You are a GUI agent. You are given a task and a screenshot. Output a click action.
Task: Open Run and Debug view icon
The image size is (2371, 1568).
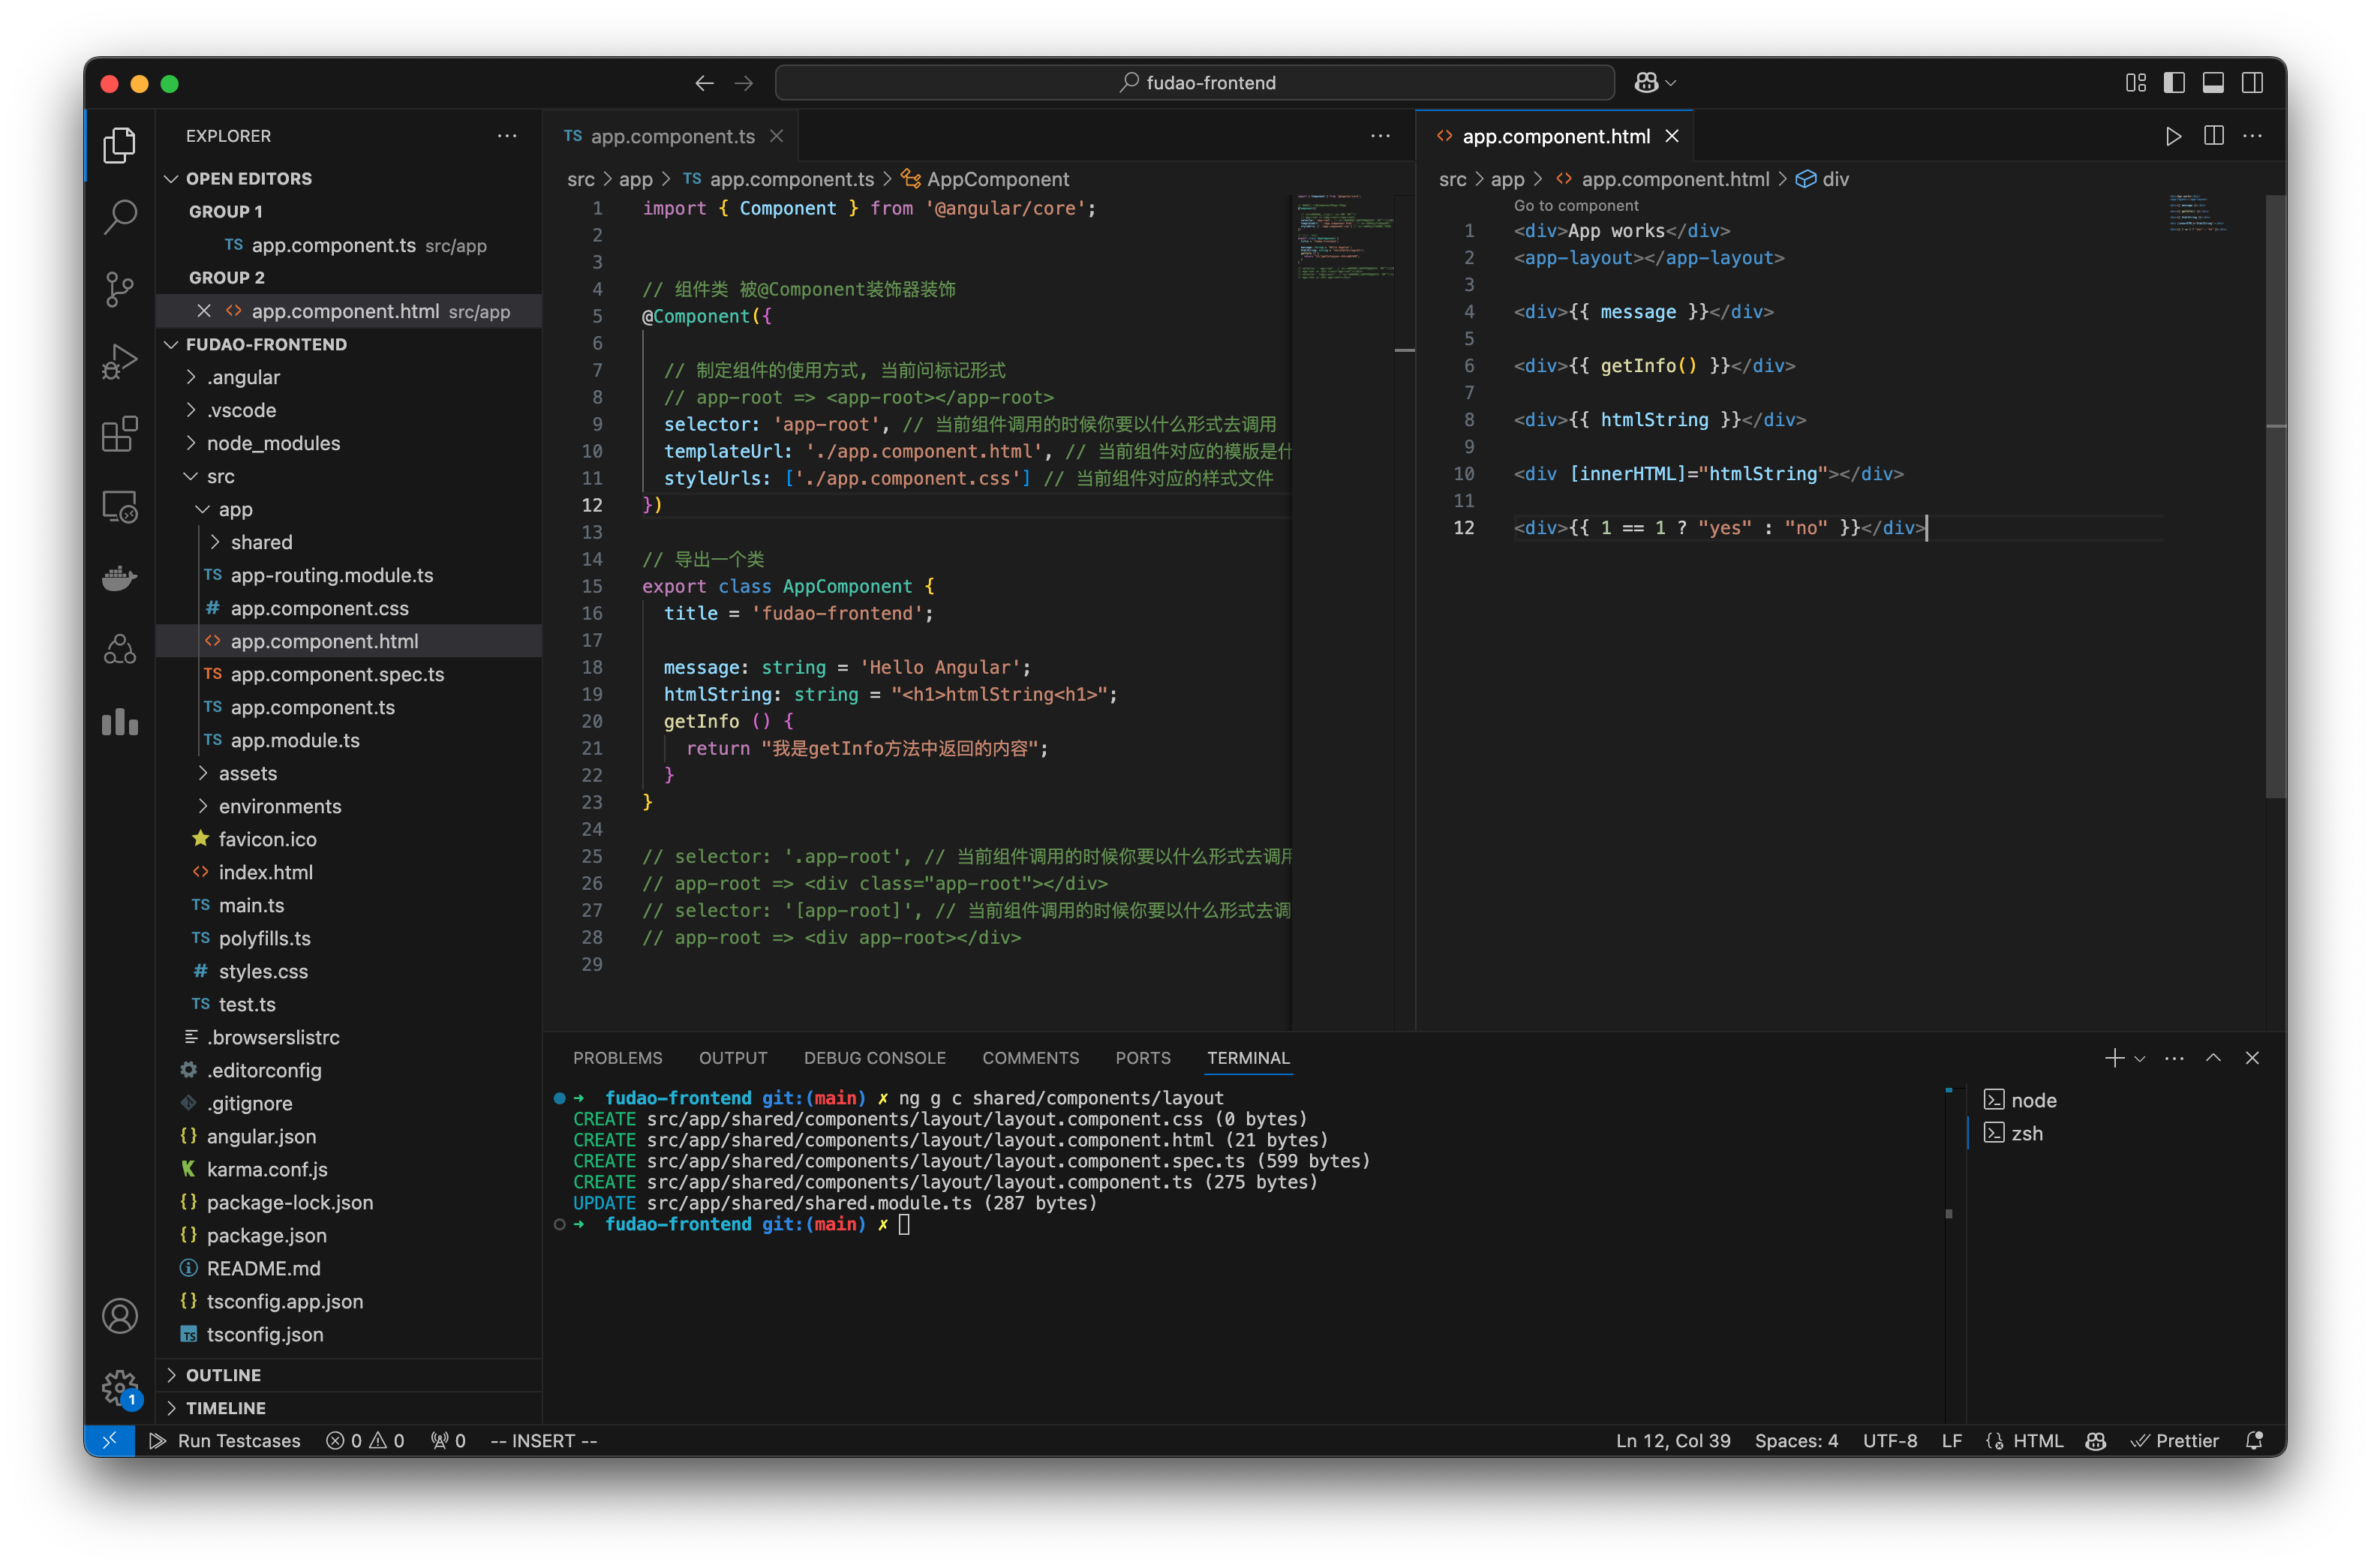[x=120, y=362]
